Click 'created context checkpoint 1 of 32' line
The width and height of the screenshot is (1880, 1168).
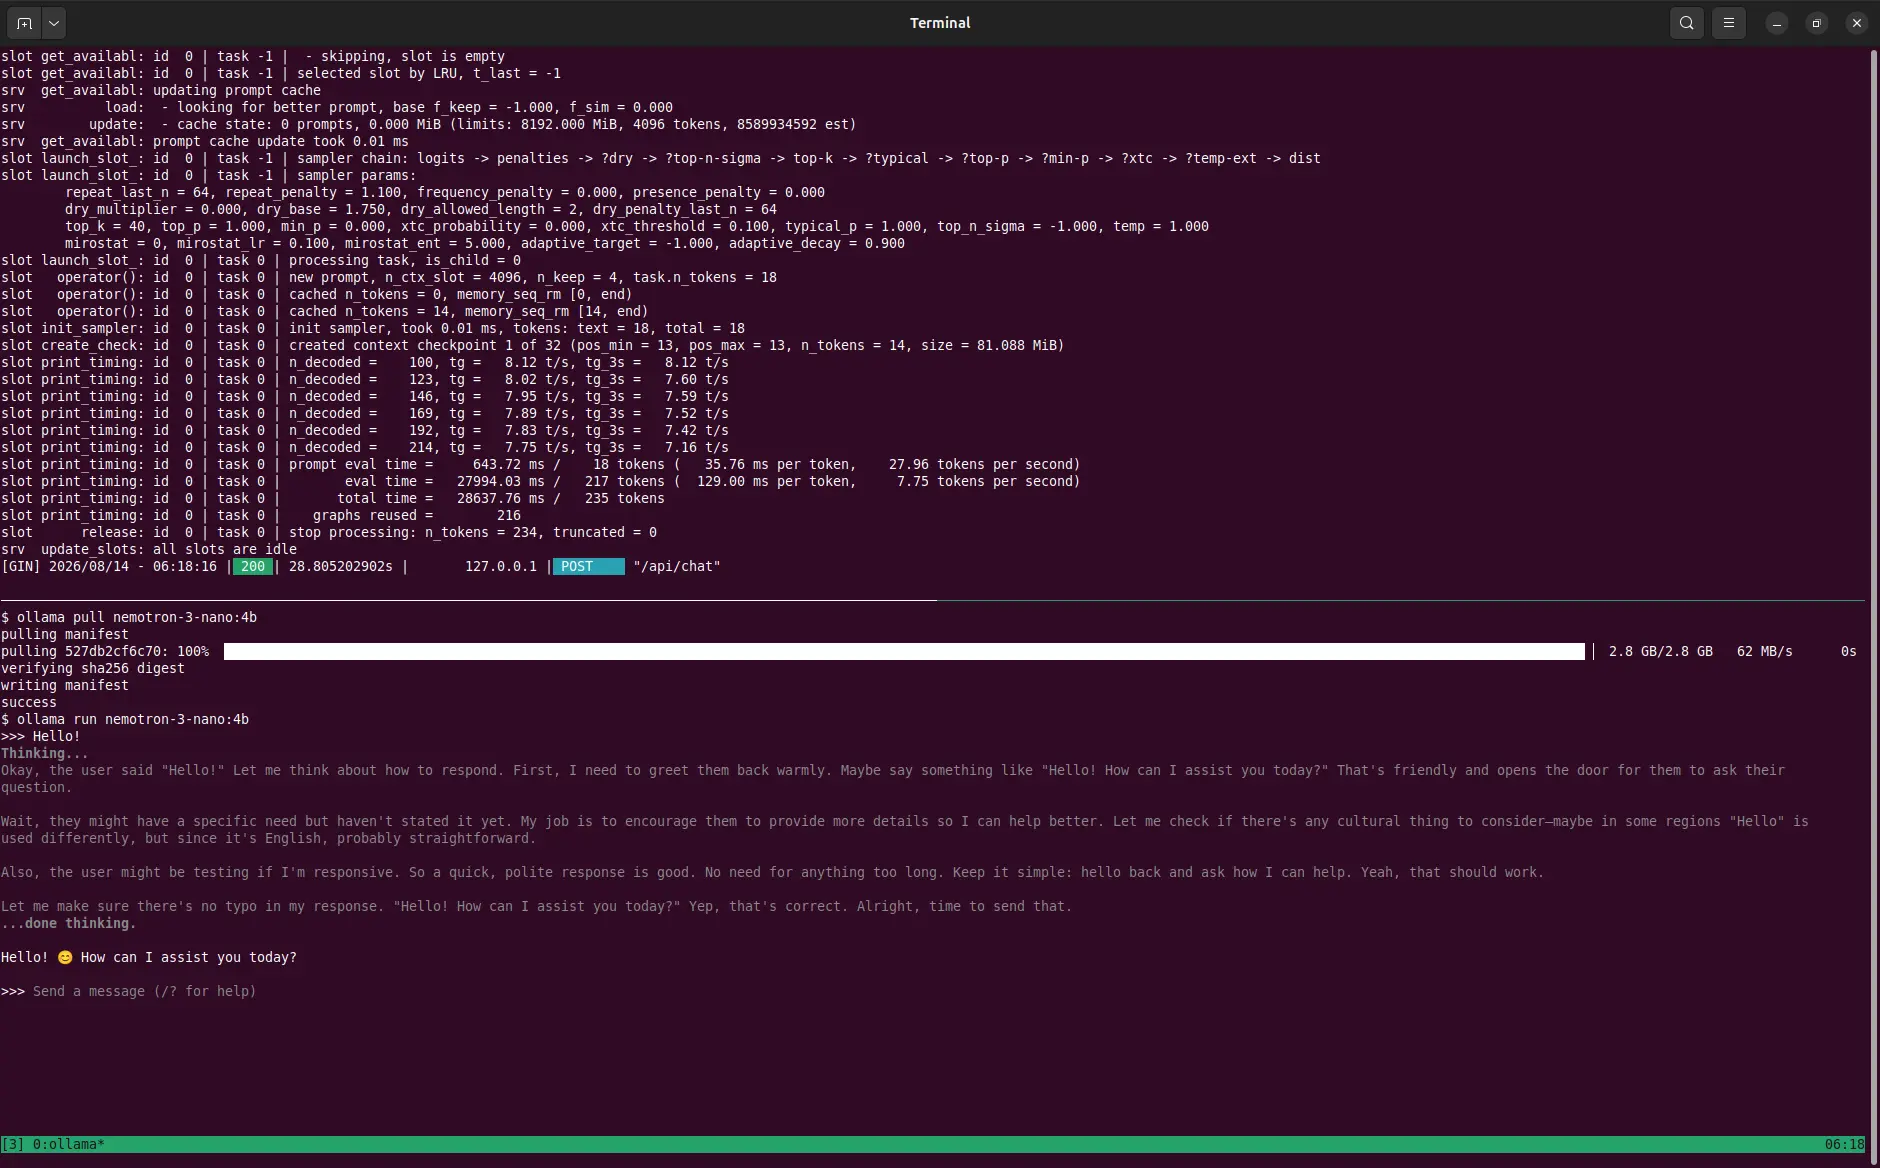533,345
